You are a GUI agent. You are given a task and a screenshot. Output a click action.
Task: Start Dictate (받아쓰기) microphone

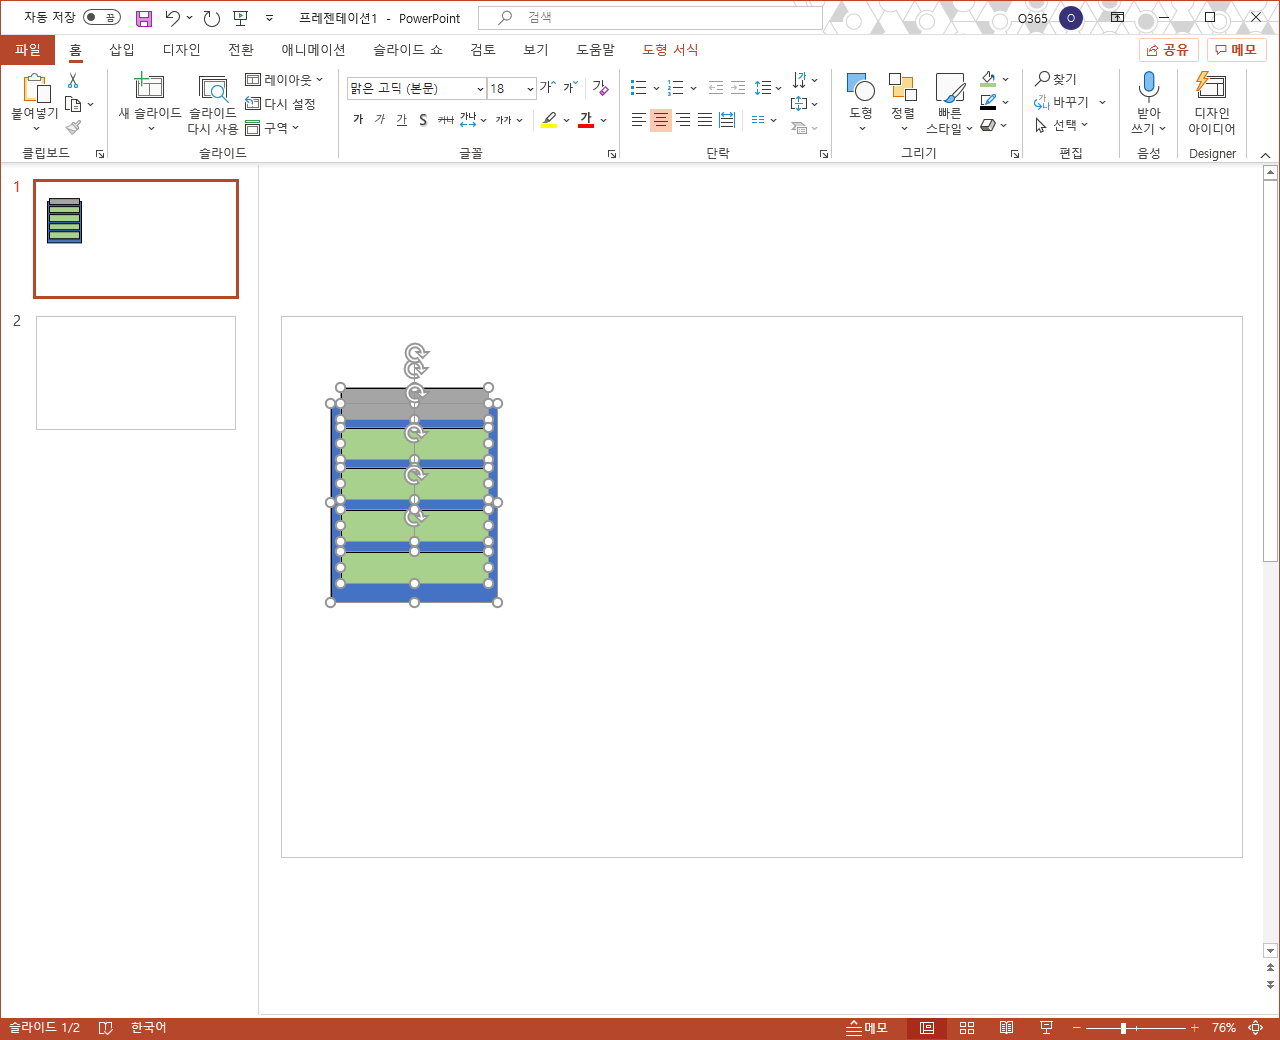click(x=1149, y=102)
